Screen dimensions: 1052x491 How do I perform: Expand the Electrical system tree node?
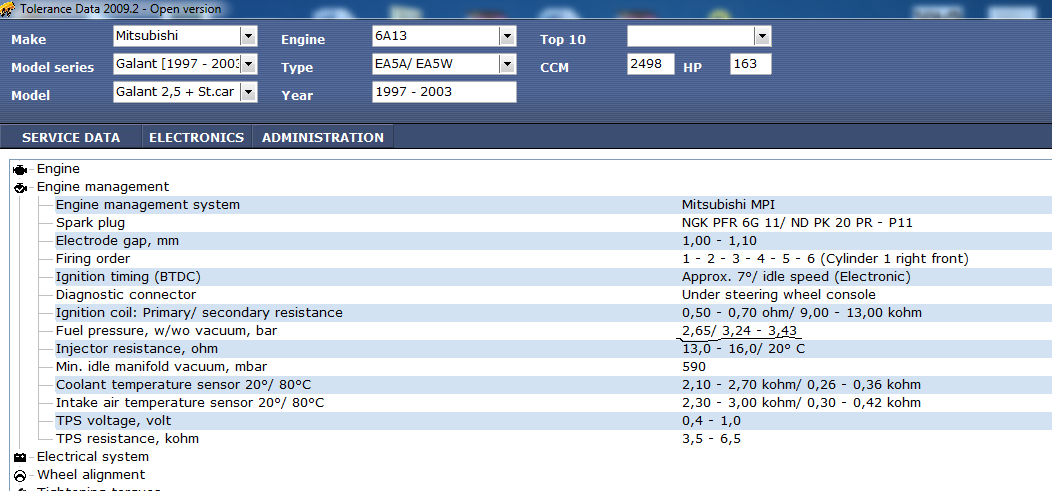coord(93,457)
